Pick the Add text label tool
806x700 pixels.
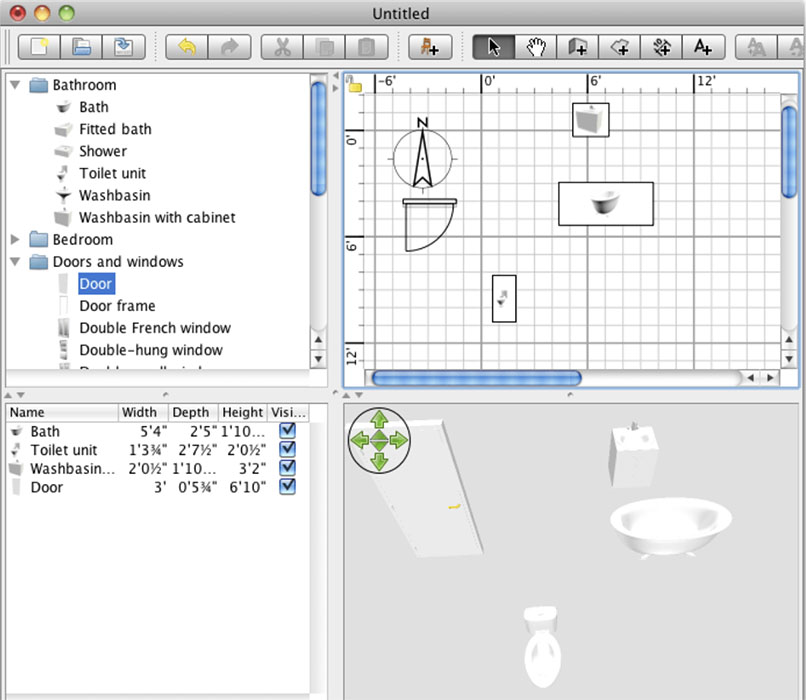[x=703, y=47]
